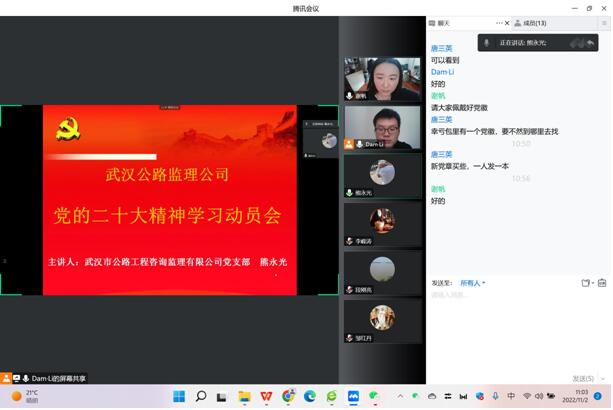Click the chat message 请大家佩戴好党徽
613x410 pixels.
459,108
